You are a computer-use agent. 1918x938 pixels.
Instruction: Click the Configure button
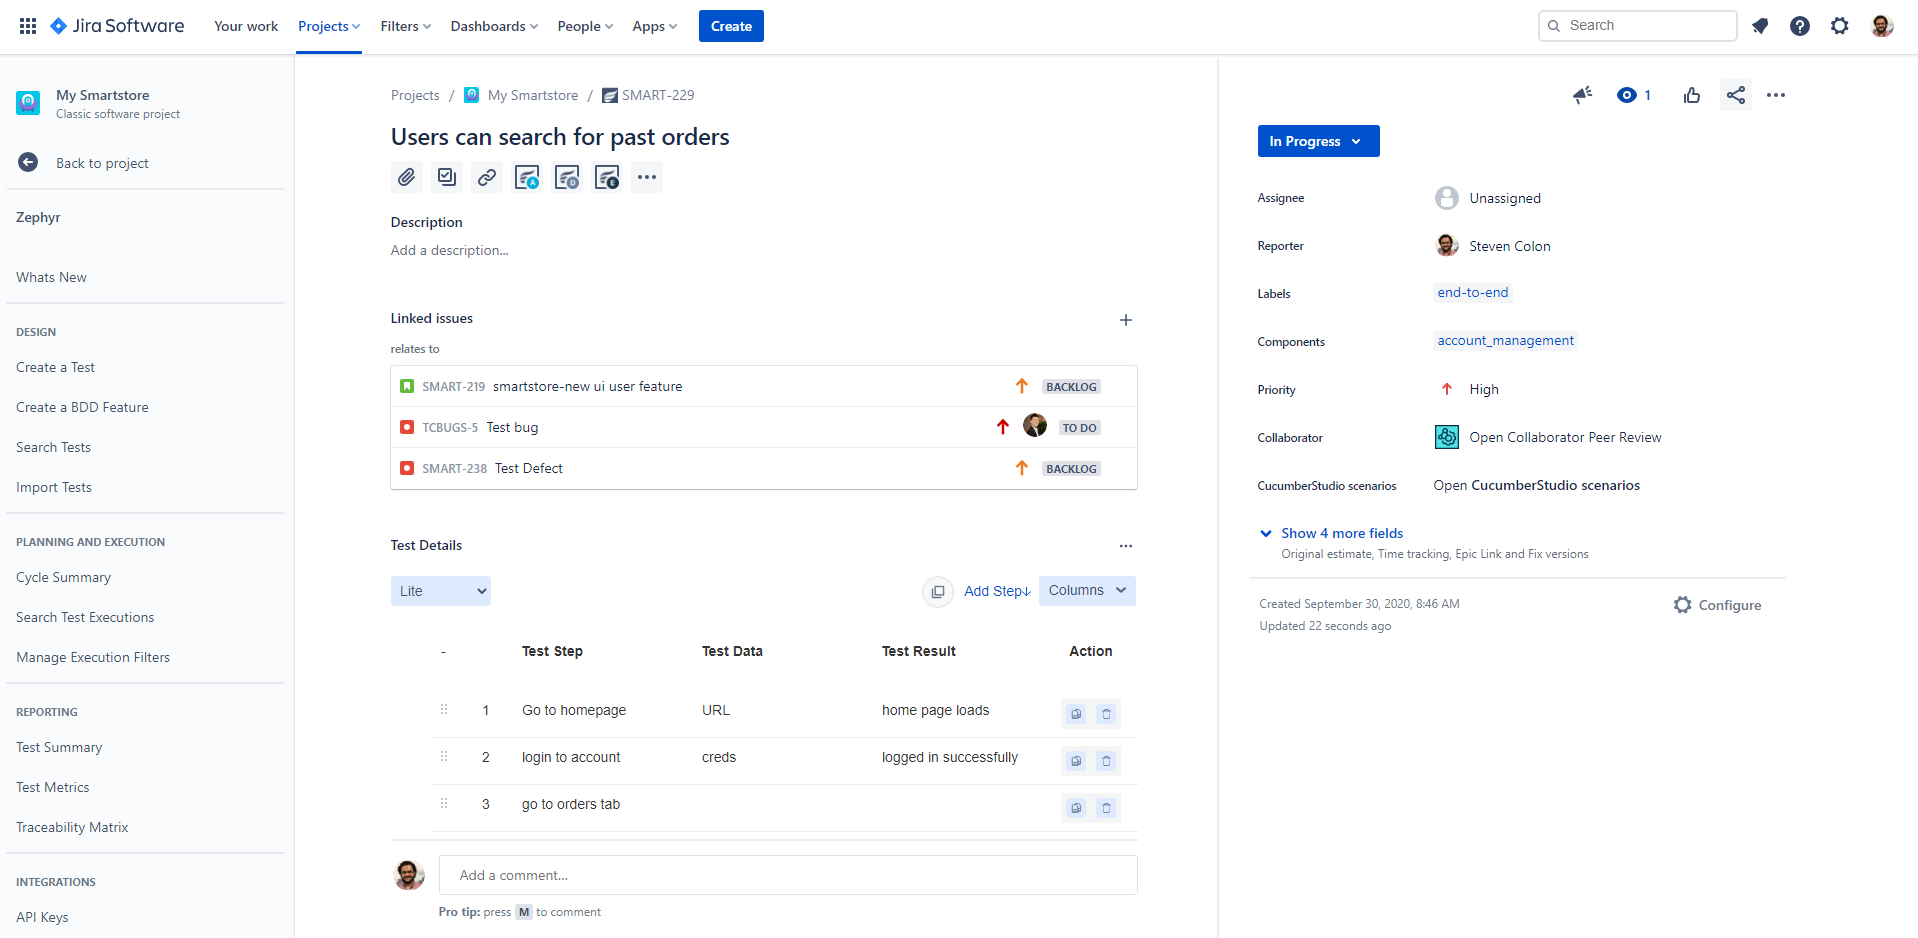click(x=1718, y=605)
